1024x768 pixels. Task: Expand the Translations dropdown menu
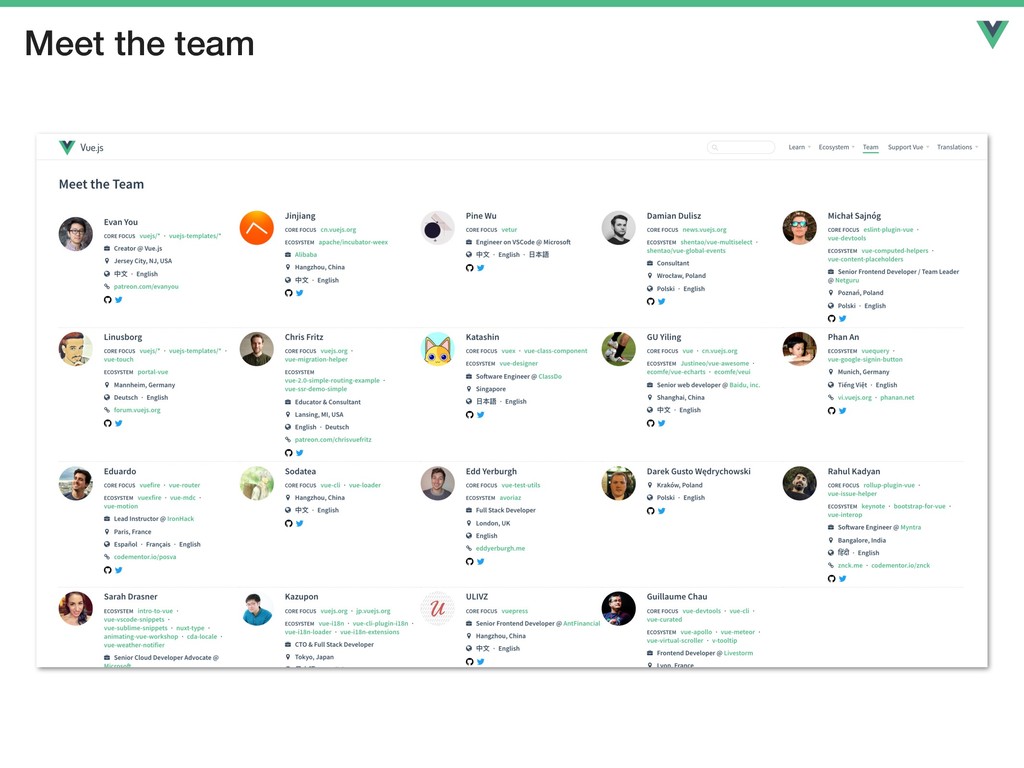click(957, 148)
